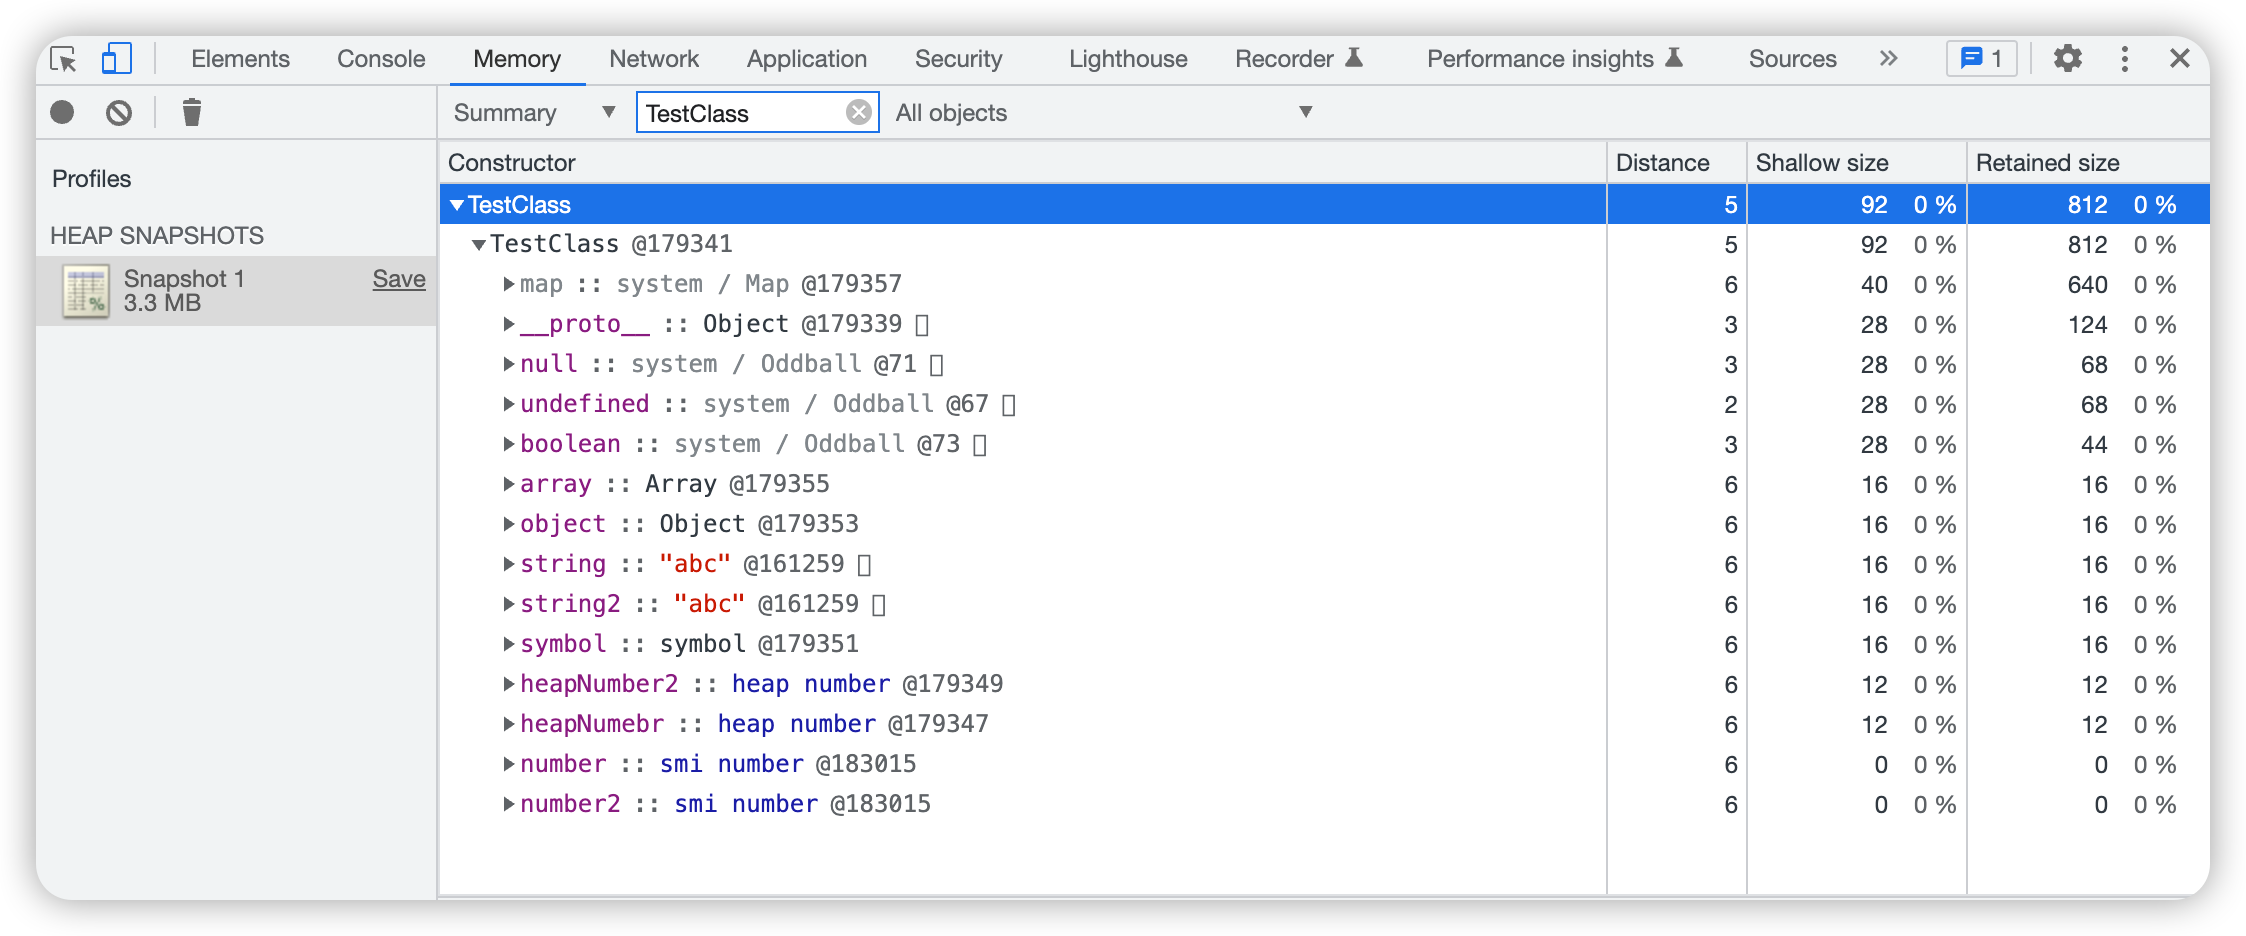This screenshot has width=2246, height=936.
Task: Click the clear all profiles icon
Action: 119,113
